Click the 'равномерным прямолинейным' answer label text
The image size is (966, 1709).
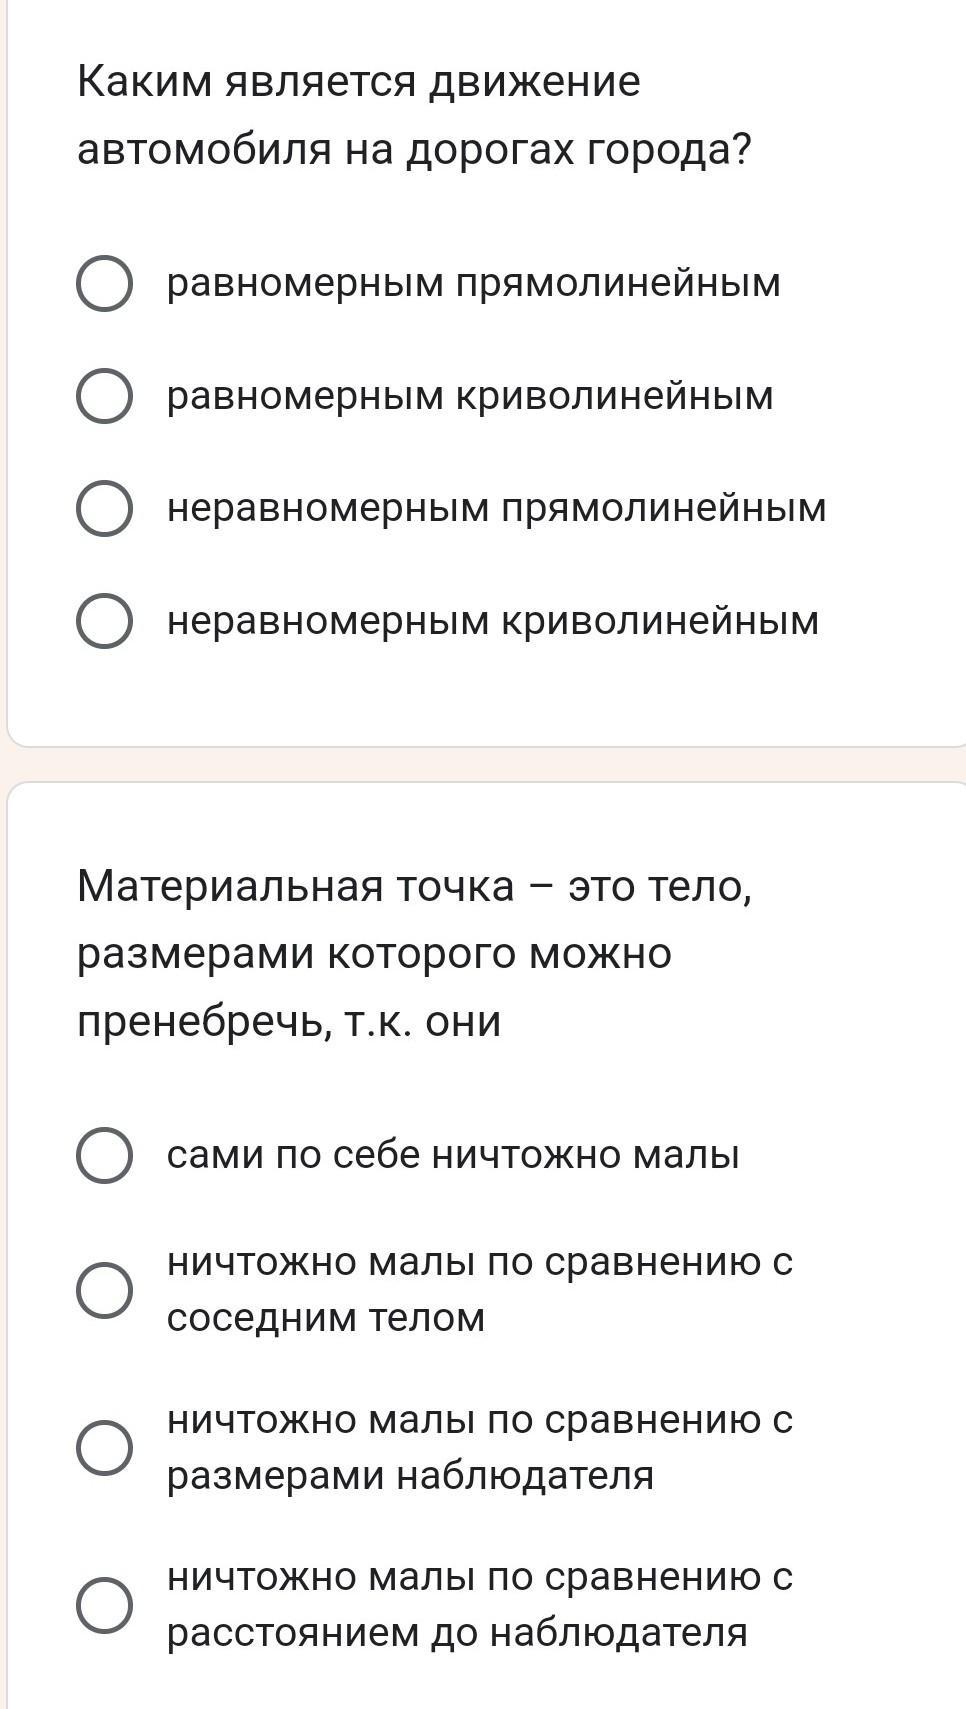coord(473,284)
